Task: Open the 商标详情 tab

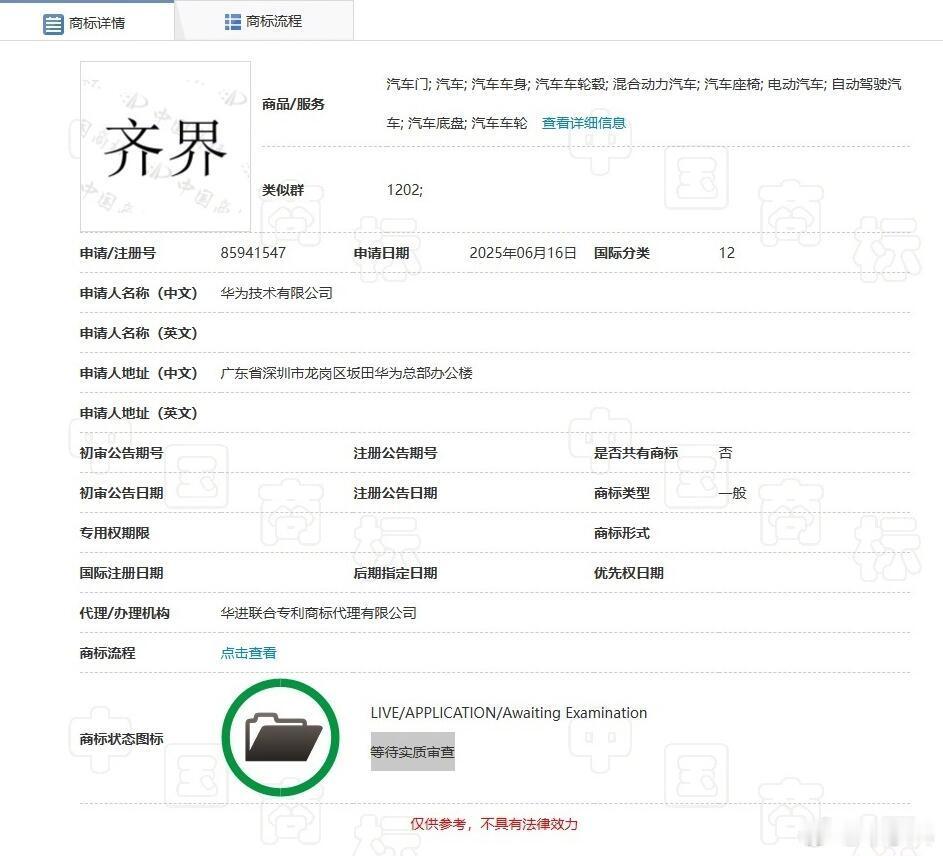Action: click(87, 22)
